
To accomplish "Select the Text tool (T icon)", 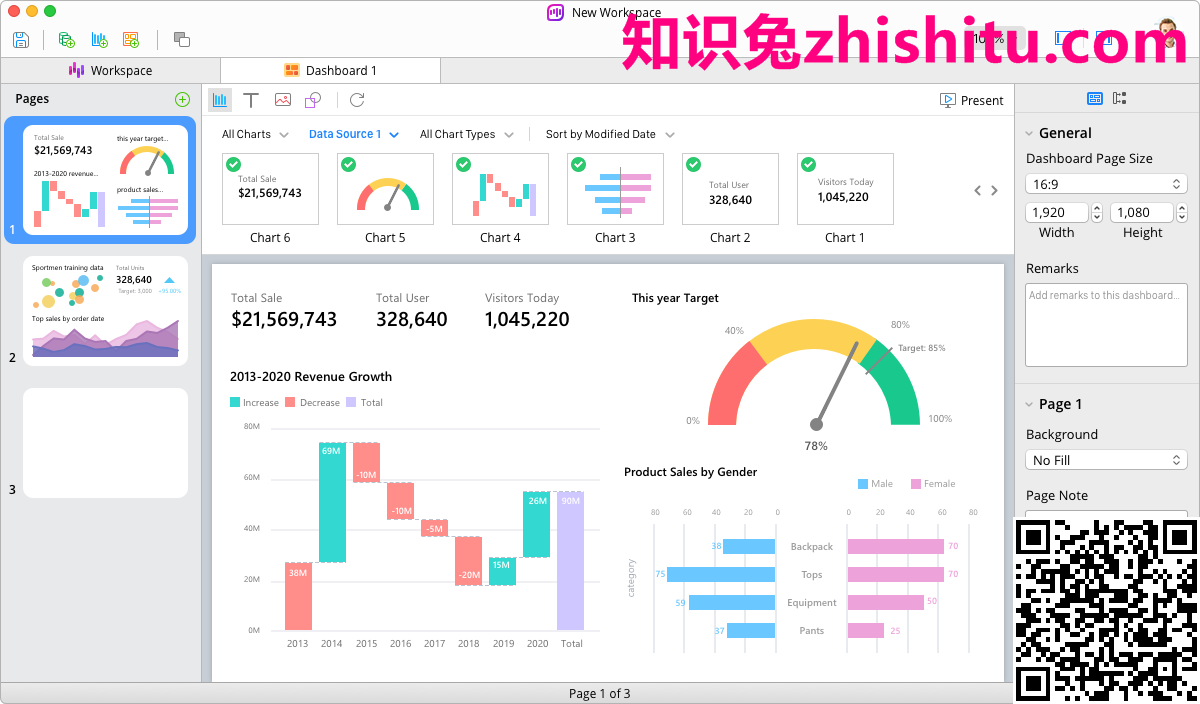I will click(251, 100).
